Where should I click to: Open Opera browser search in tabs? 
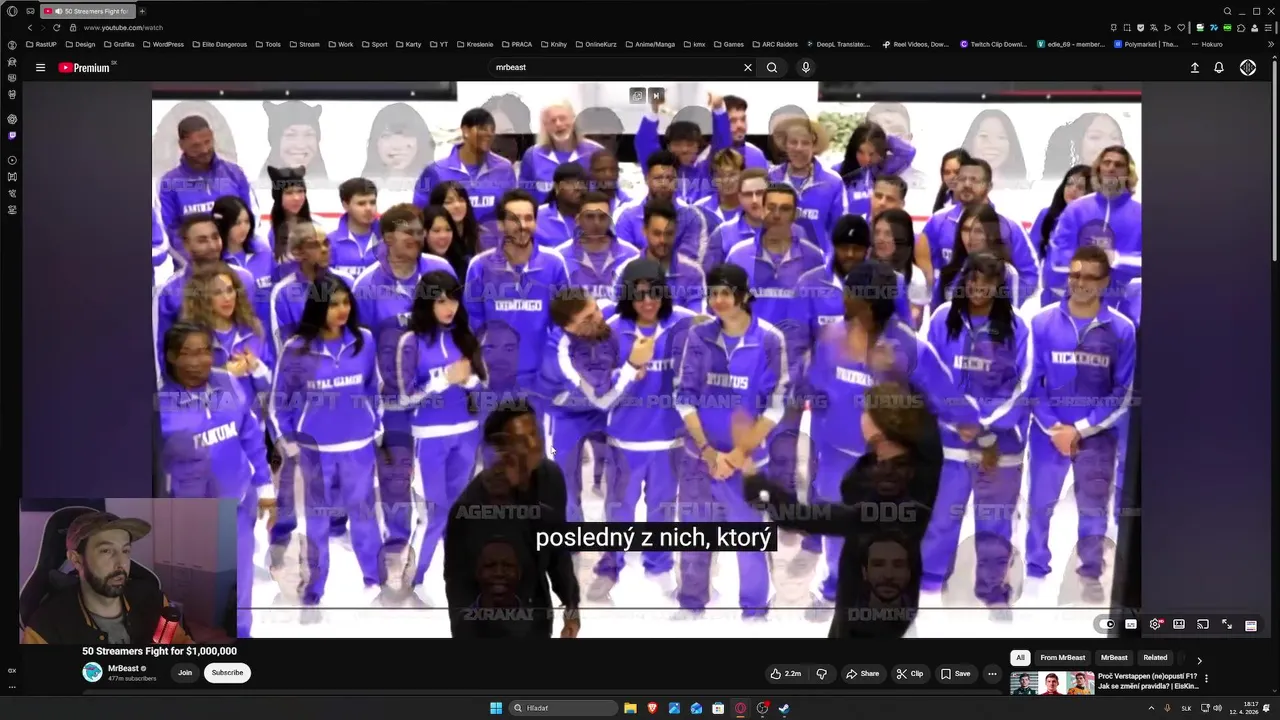(x=1227, y=11)
